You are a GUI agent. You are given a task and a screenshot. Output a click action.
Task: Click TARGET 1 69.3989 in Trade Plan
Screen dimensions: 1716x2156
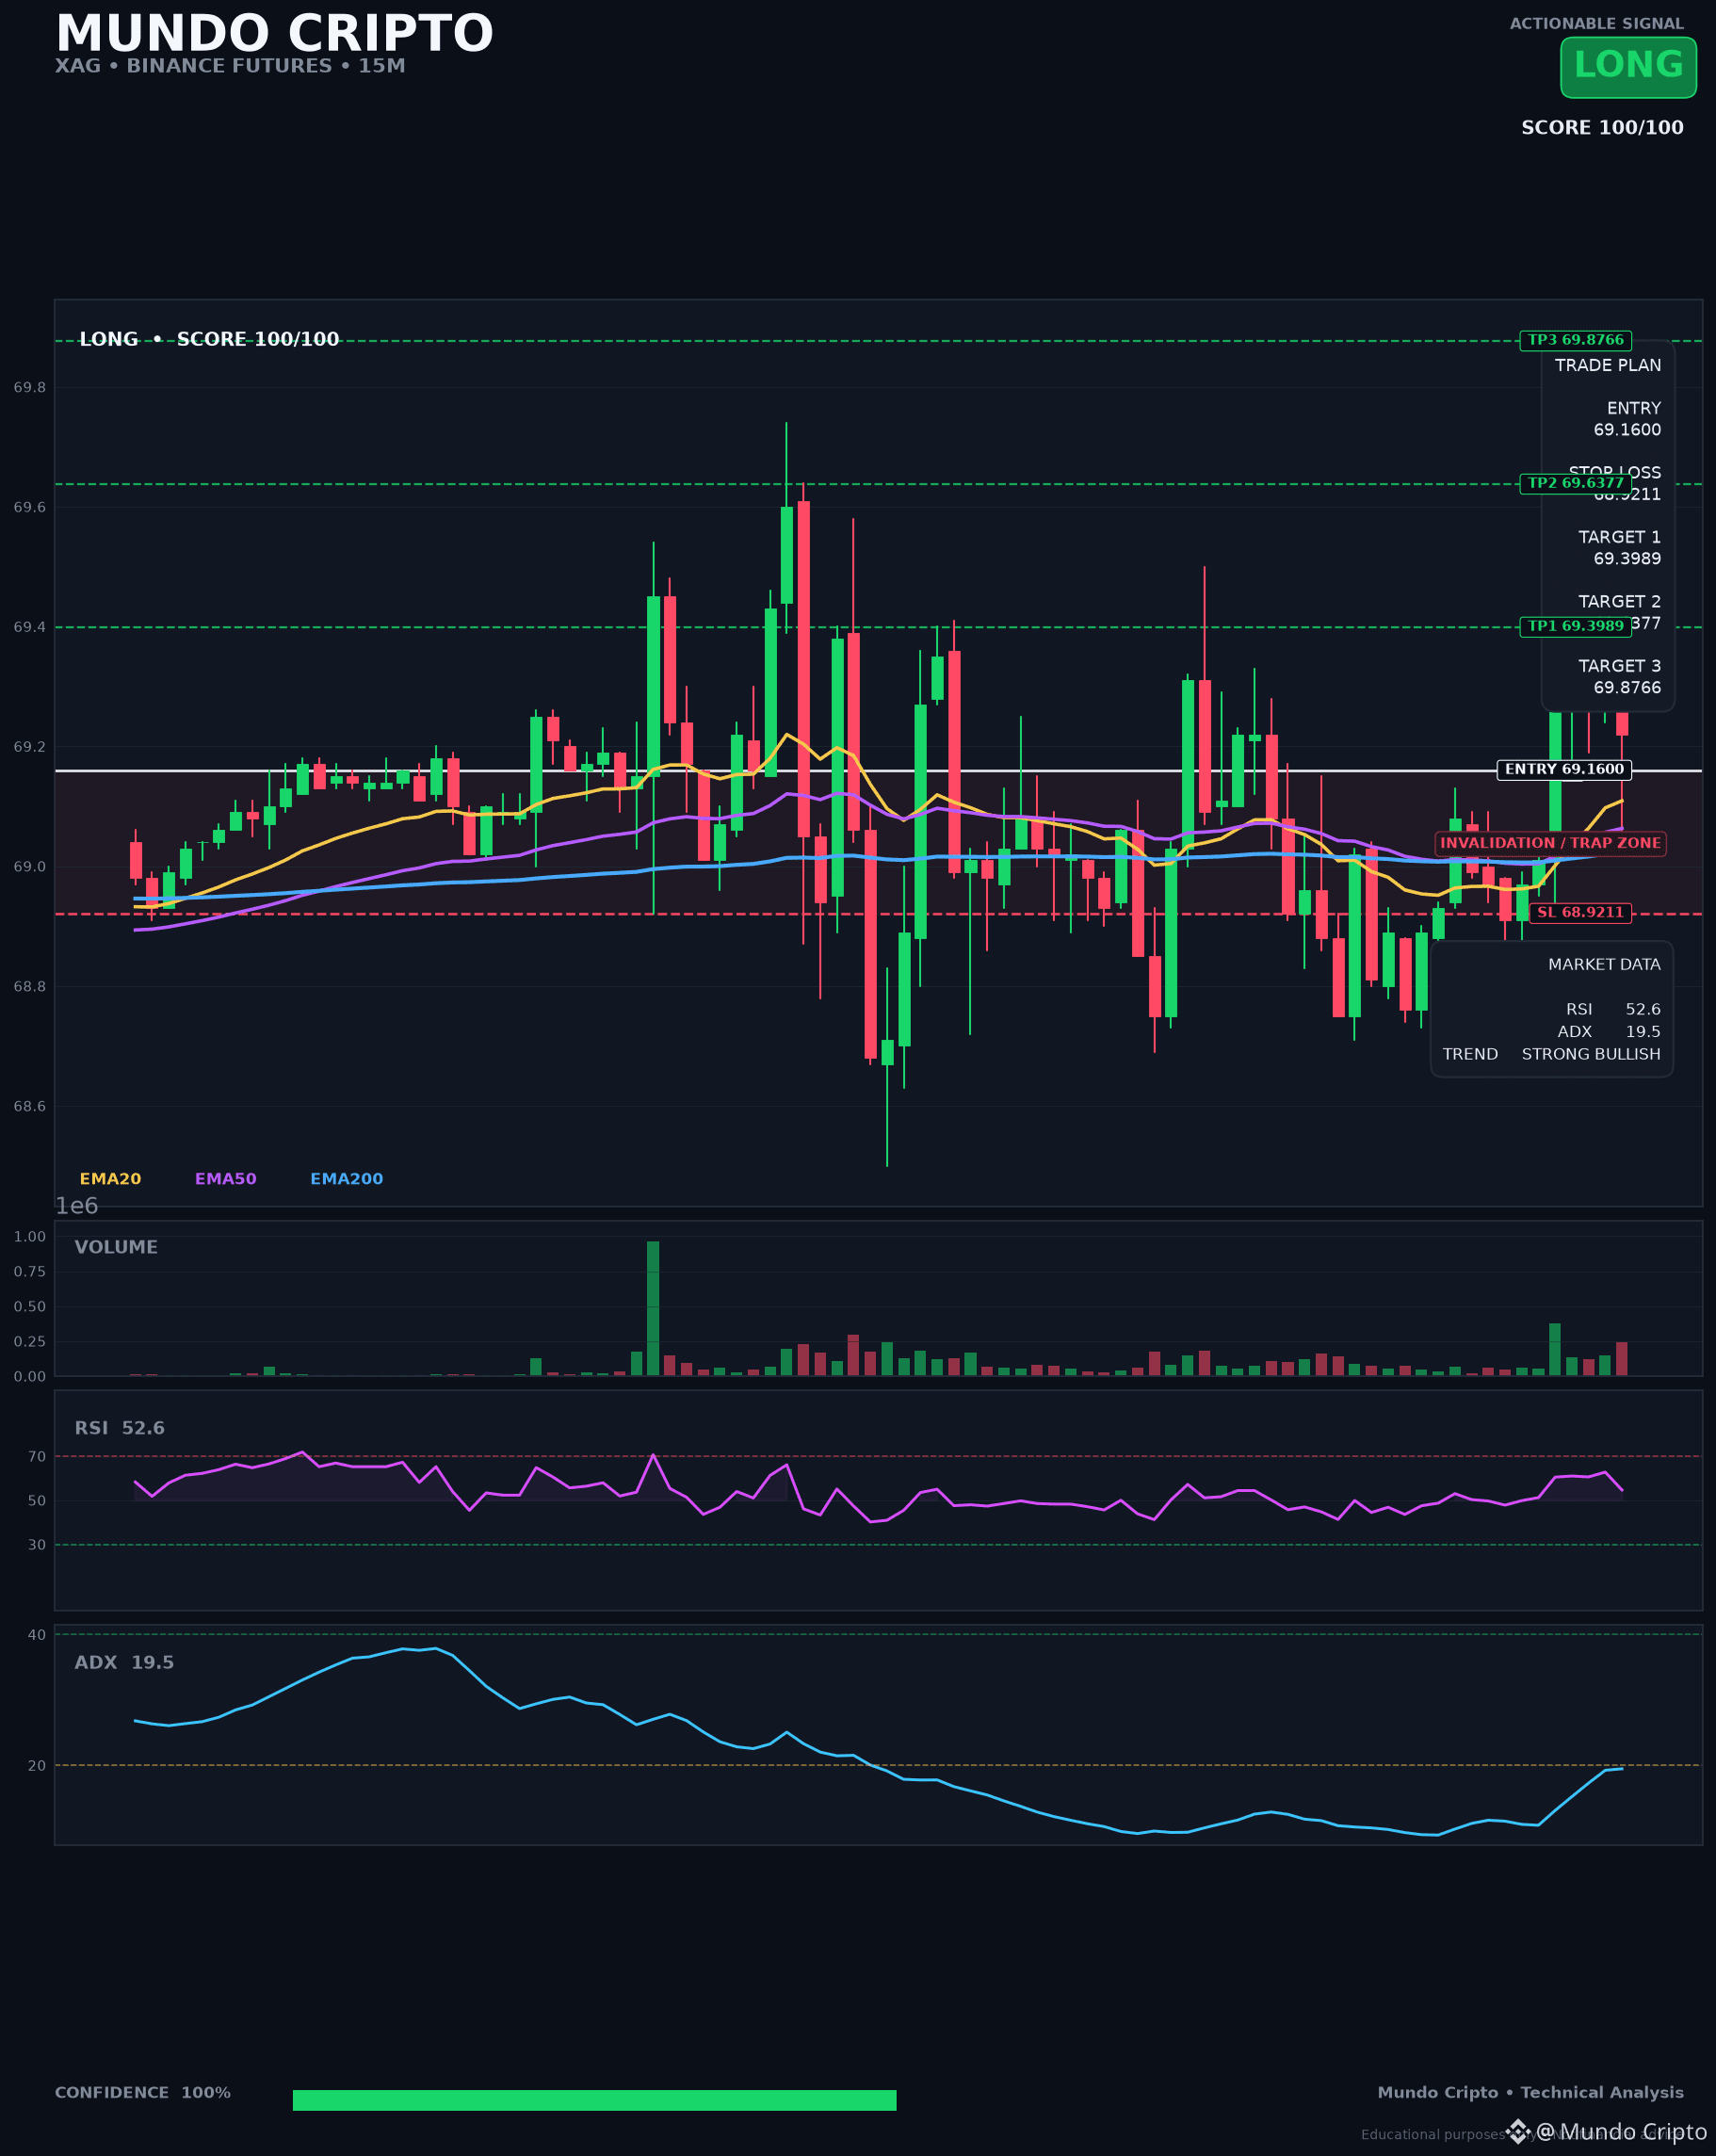1619,548
